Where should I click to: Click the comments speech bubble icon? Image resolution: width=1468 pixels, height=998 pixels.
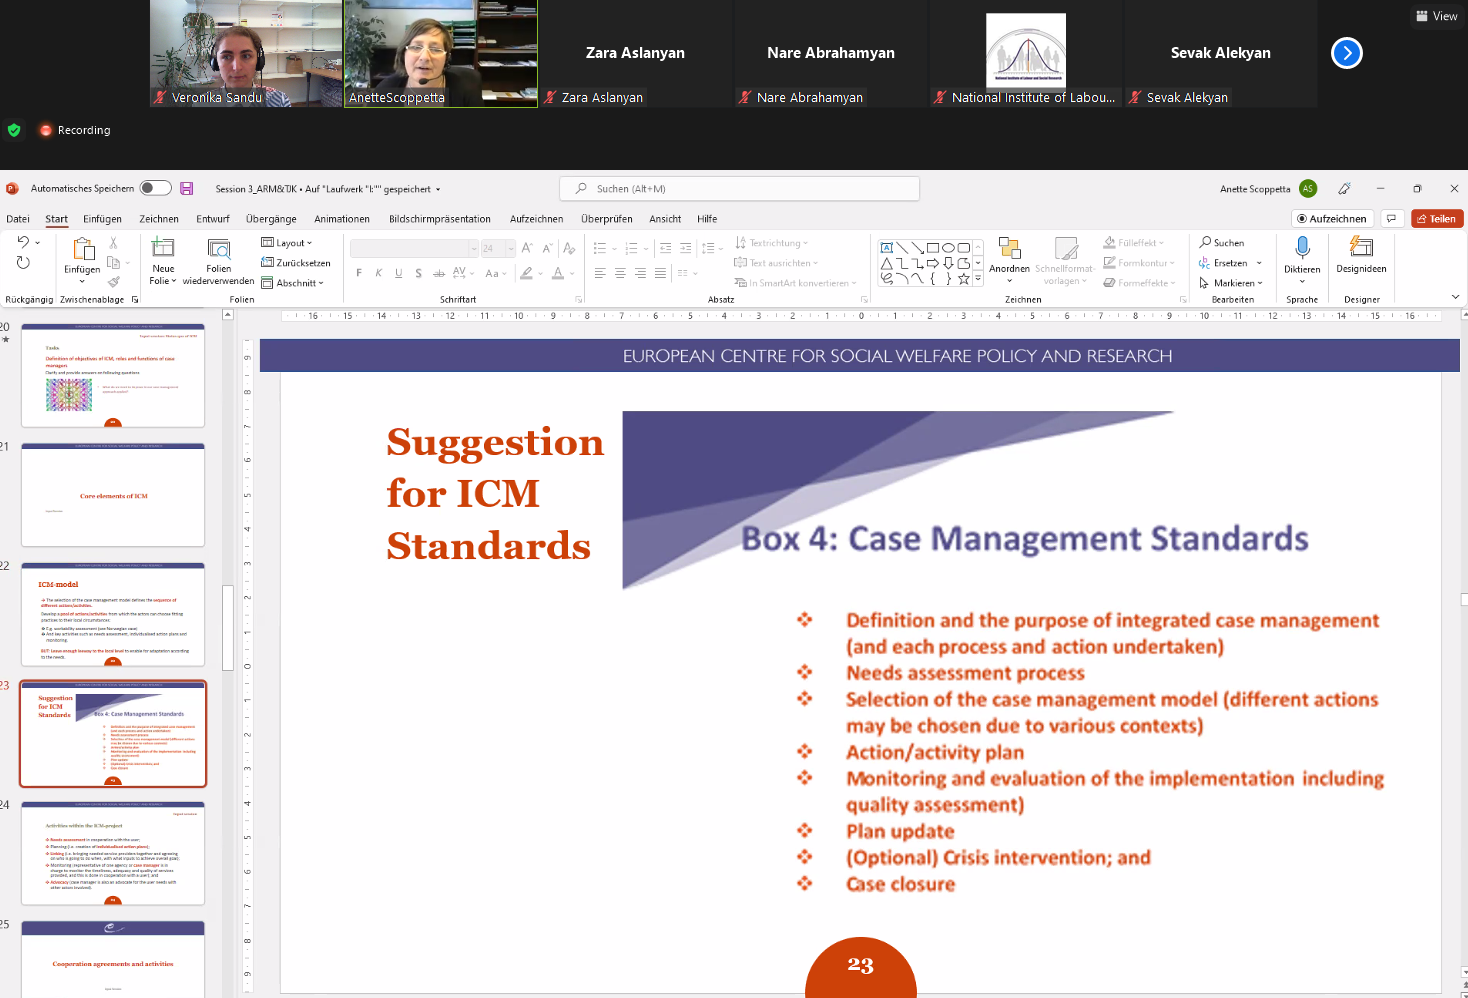1391,218
